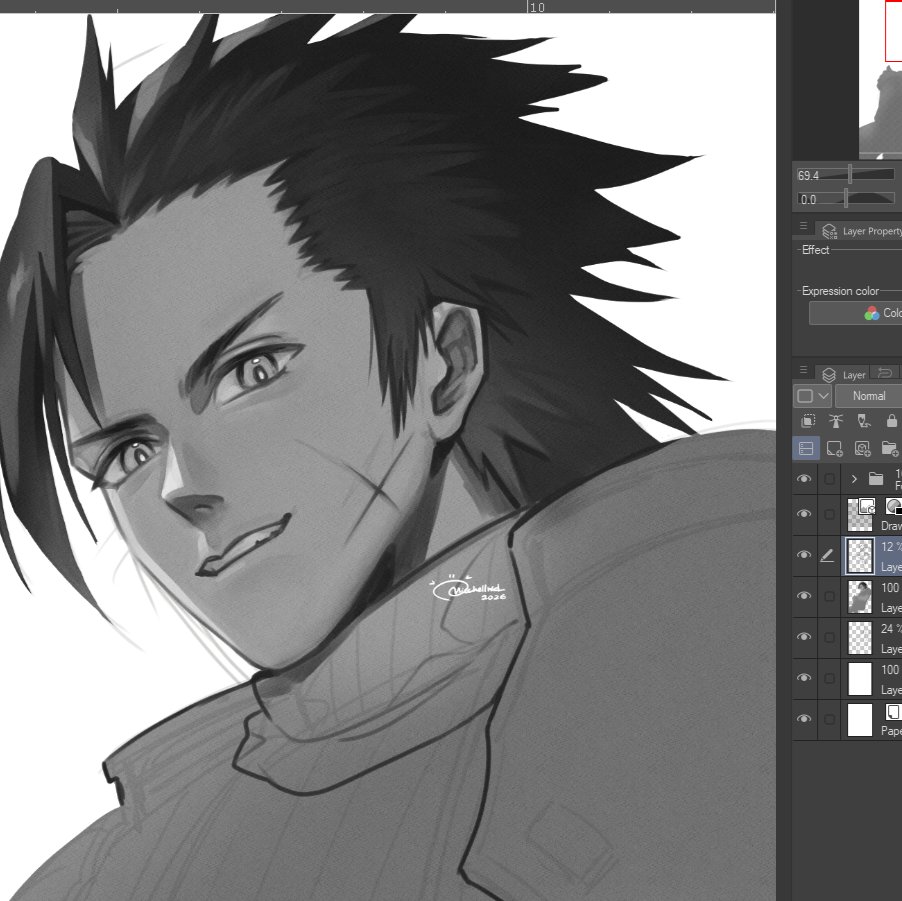This screenshot has width=902, height=901.
Task: Open the Expression color Color dropdown
Action: pyautogui.click(x=855, y=313)
